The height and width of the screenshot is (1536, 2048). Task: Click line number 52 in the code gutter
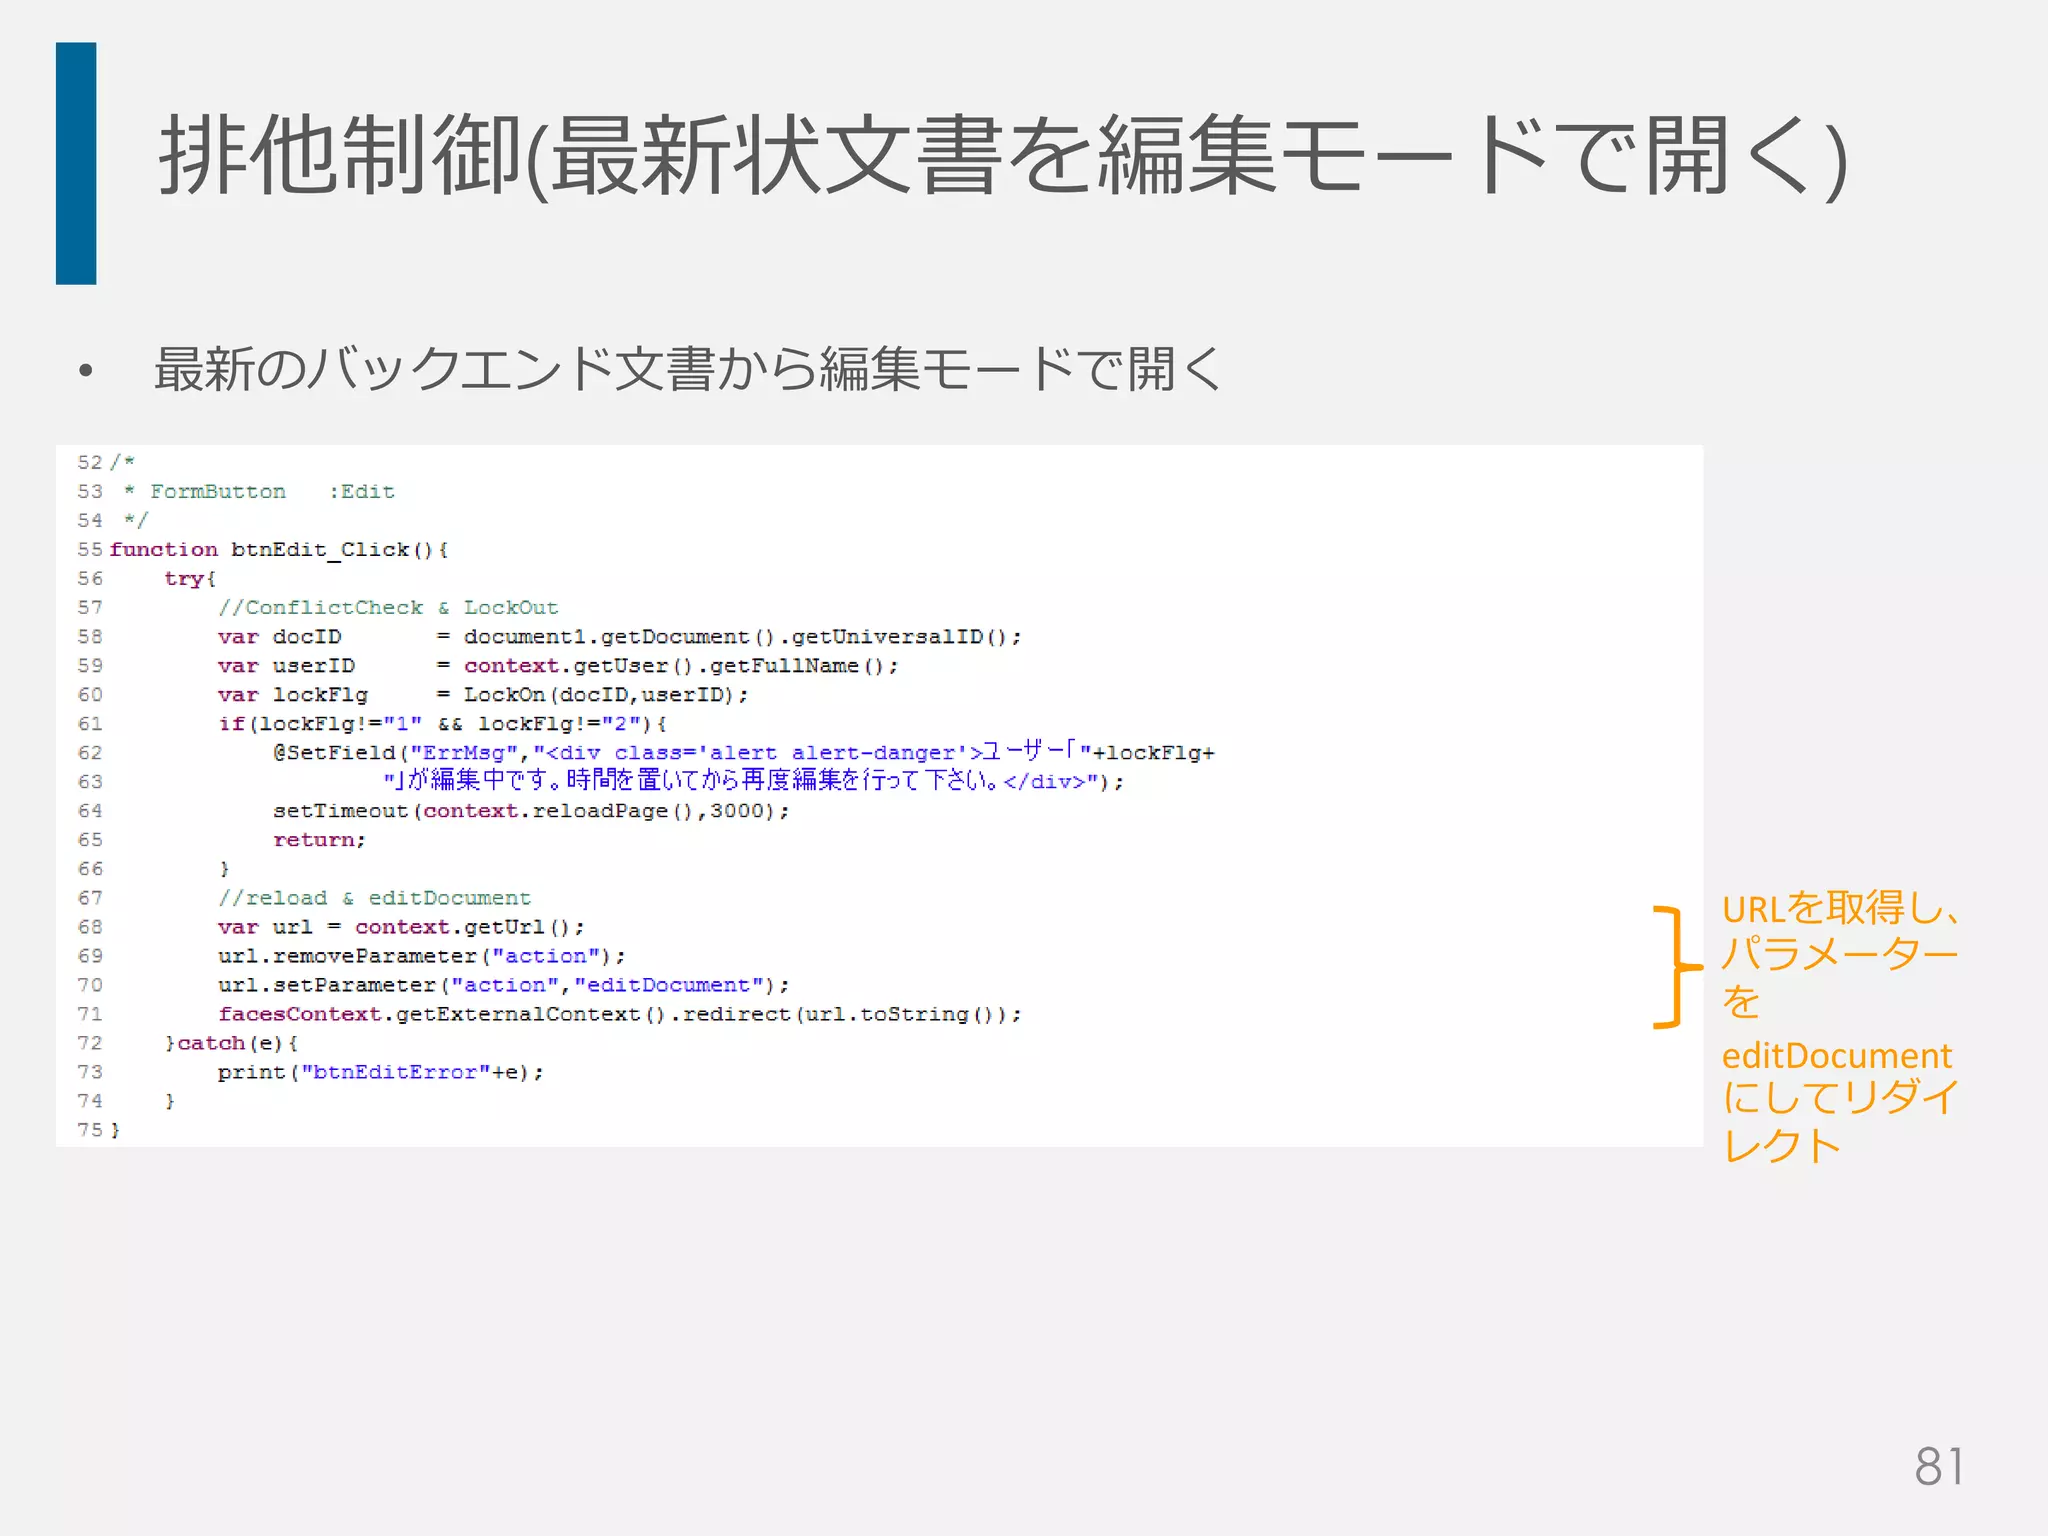(90, 462)
